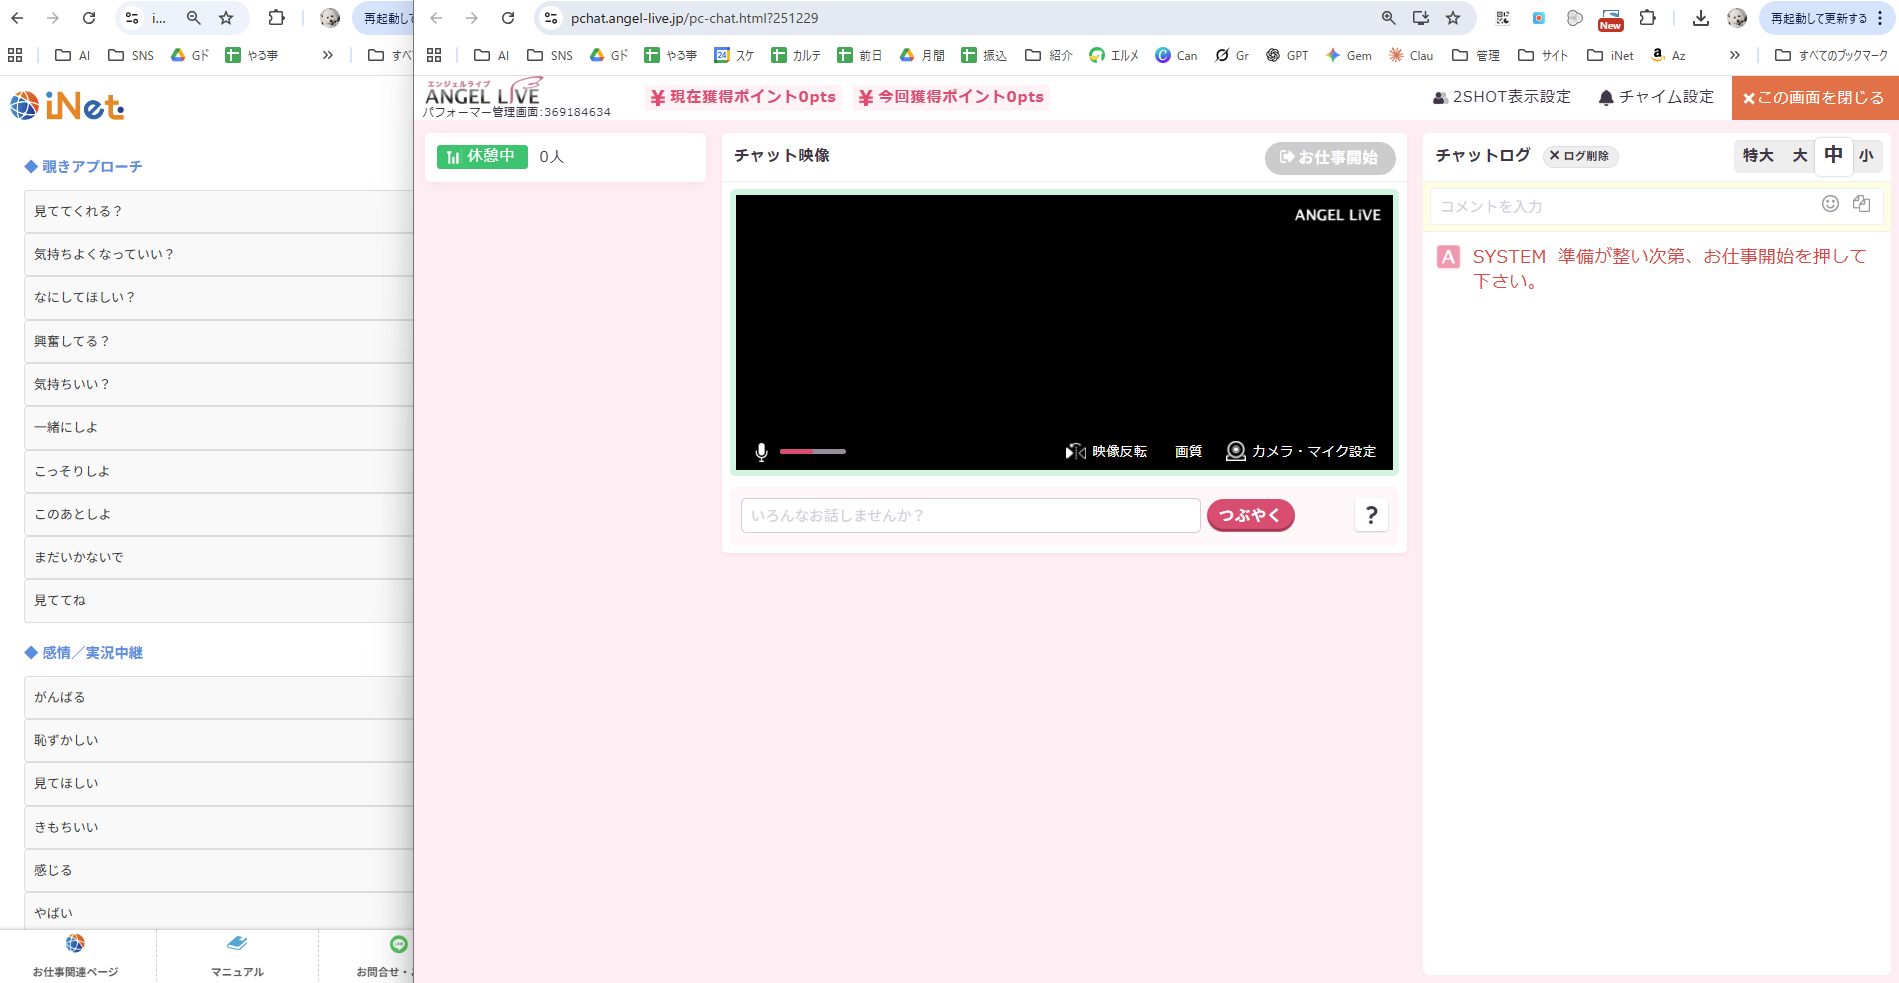Screen dimensions: 1899x983
Task: Mute the microphone icon in the video player
Action: (x=762, y=451)
